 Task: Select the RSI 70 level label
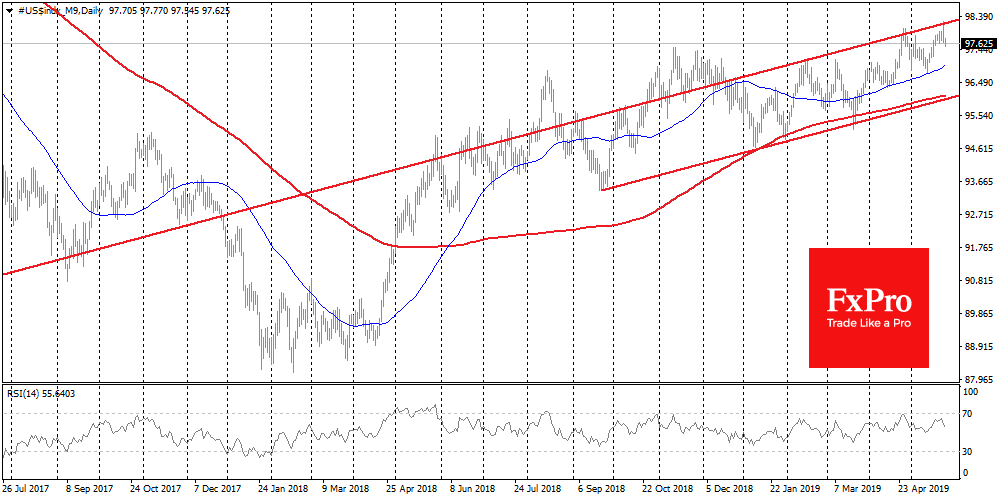click(x=968, y=412)
